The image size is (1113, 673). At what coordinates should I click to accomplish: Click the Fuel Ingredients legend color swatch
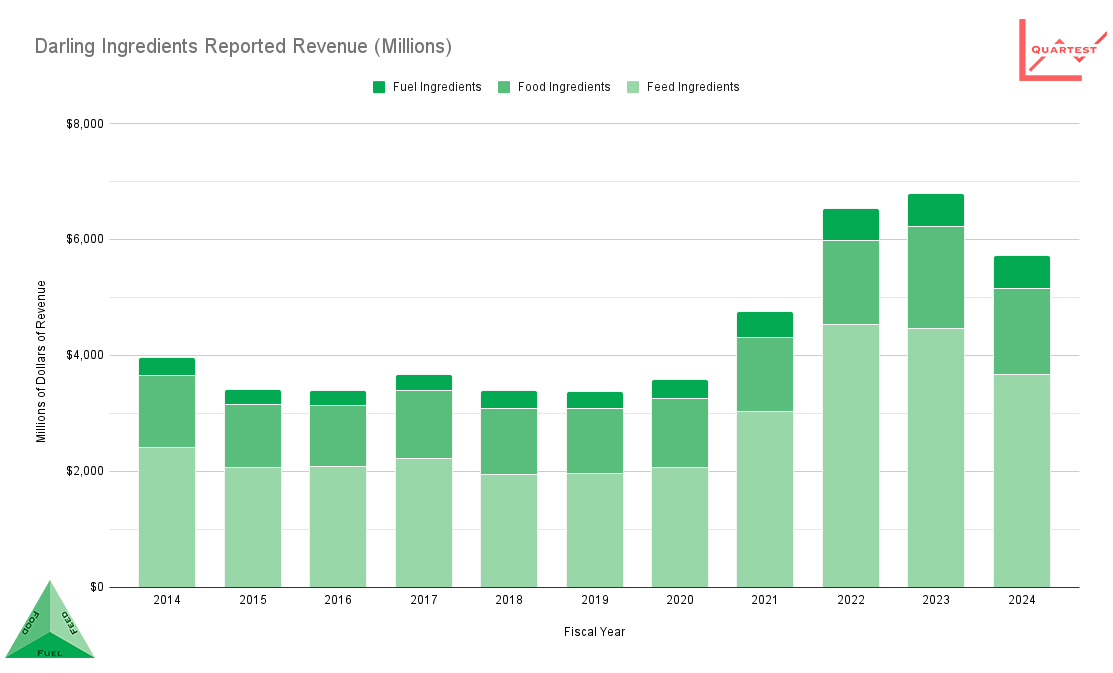click(x=379, y=87)
